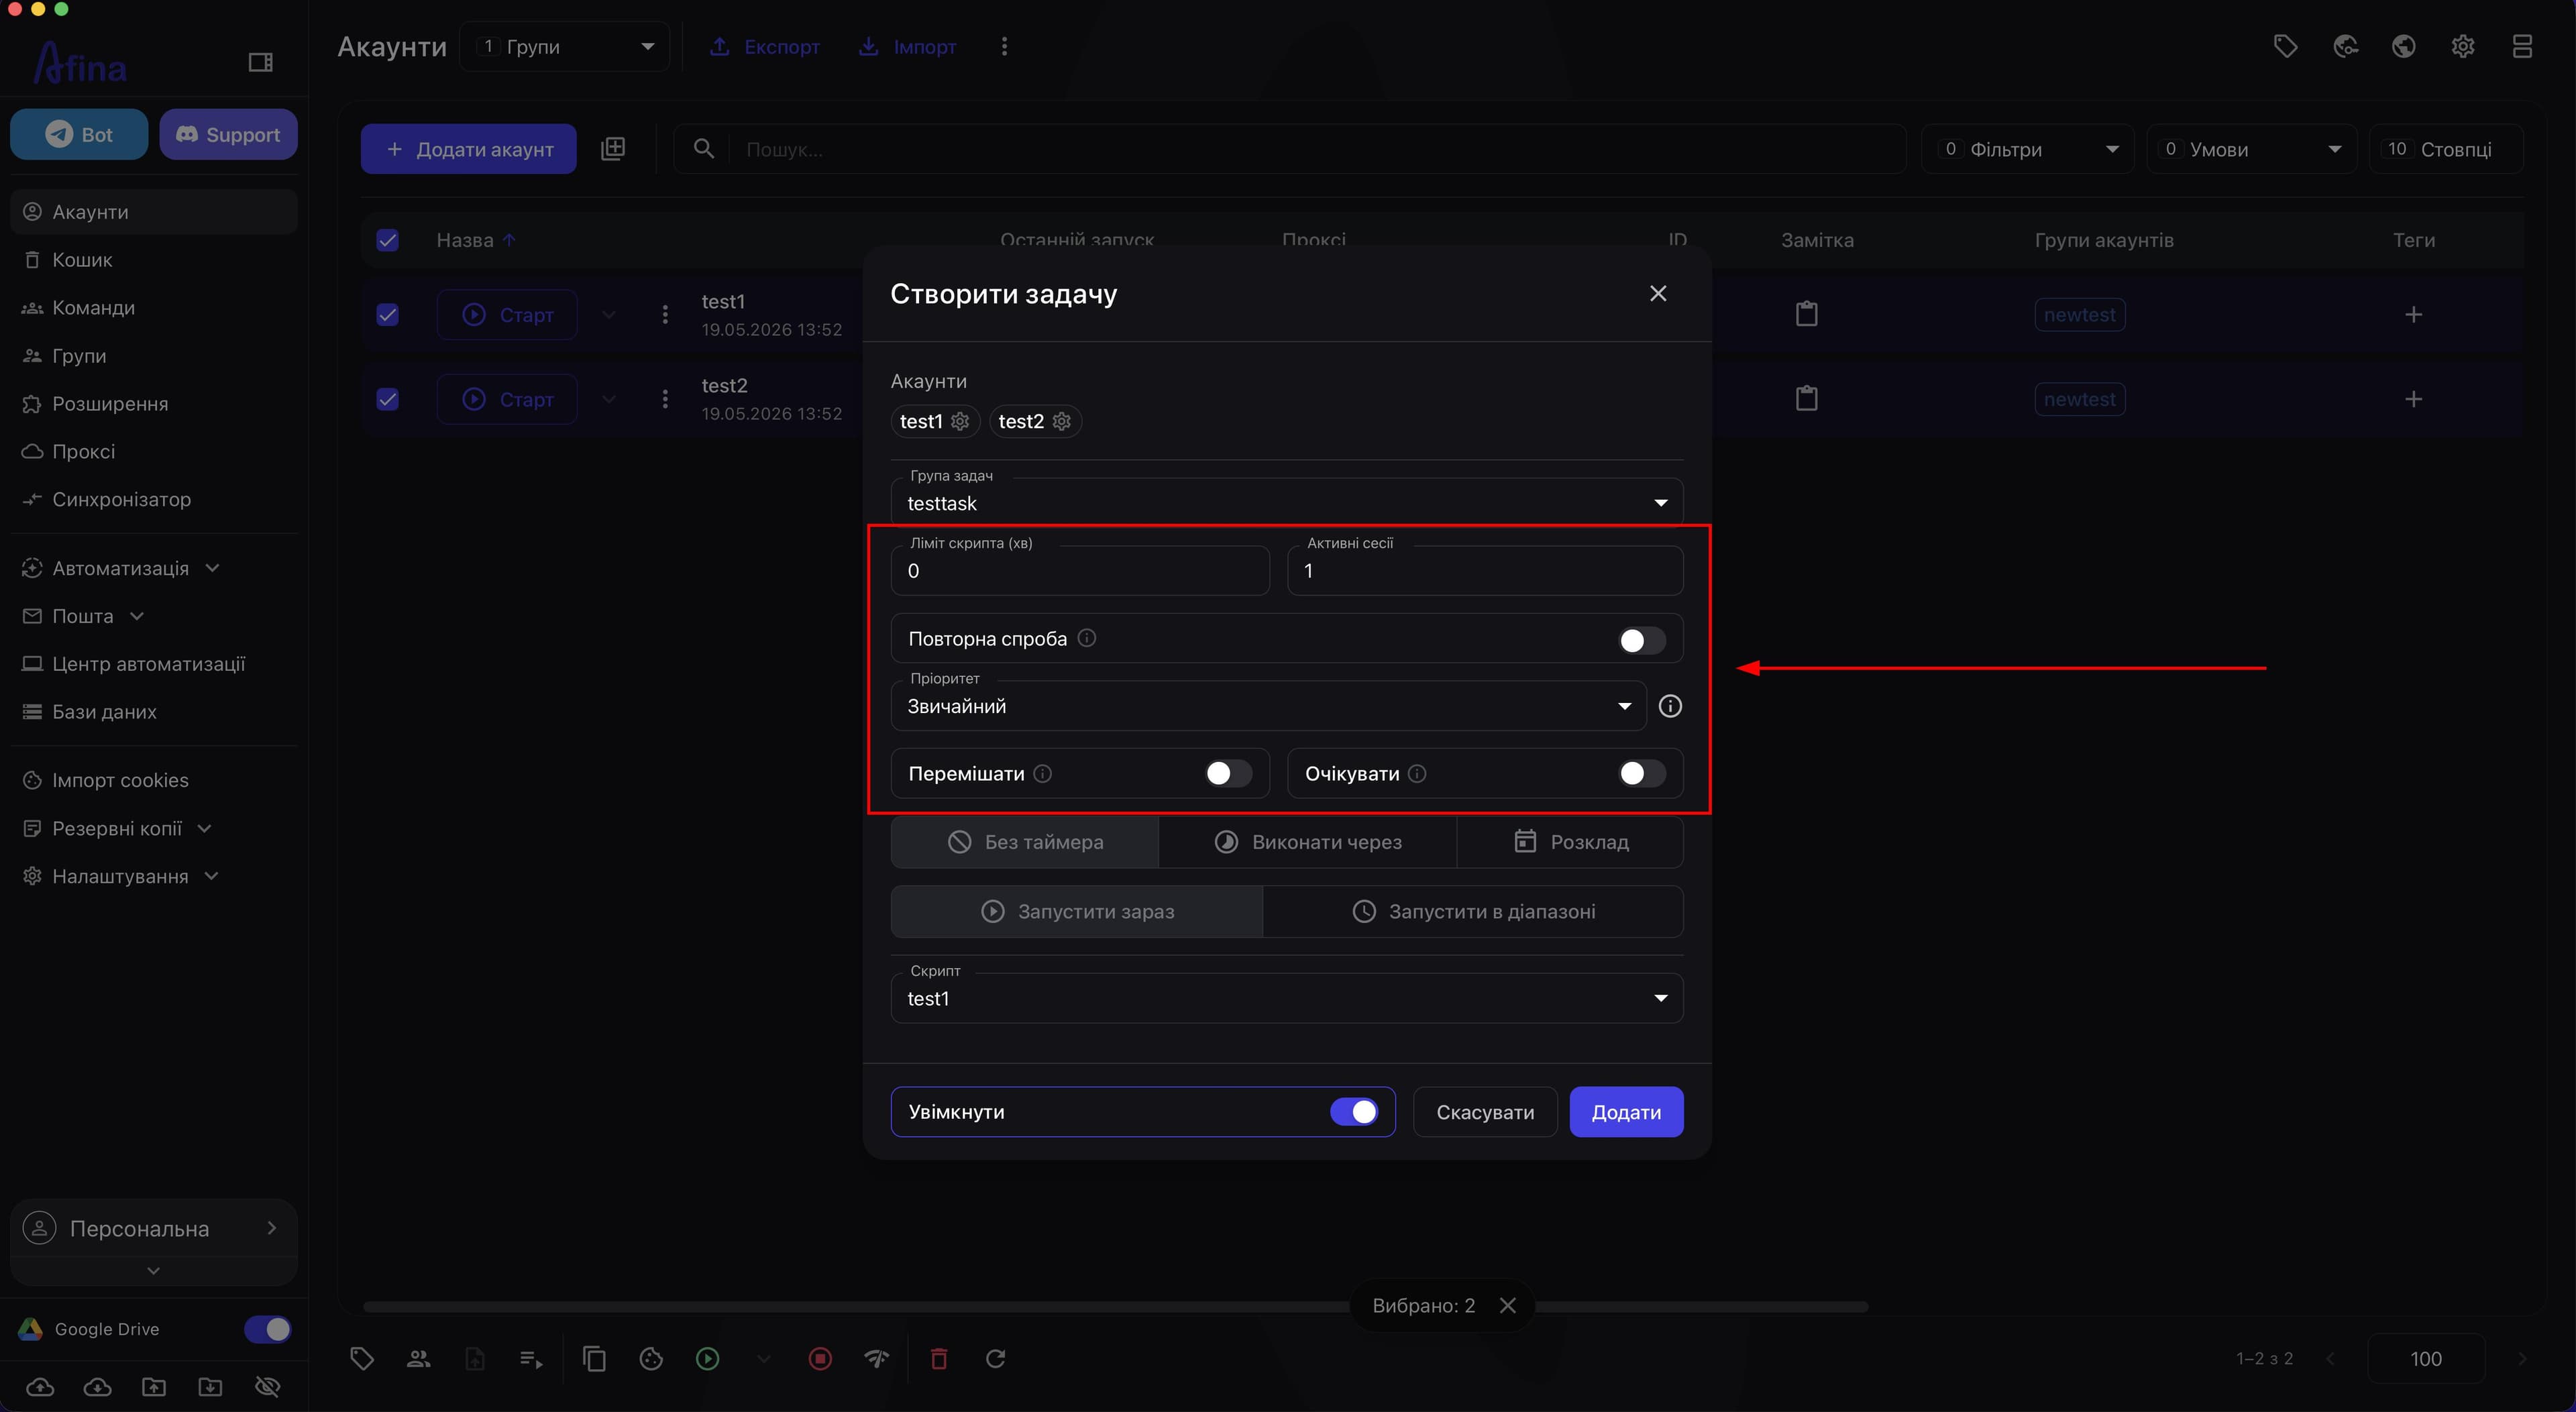Click the Додати button
The height and width of the screenshot is (1412, 2576).
[1626, 1112]
